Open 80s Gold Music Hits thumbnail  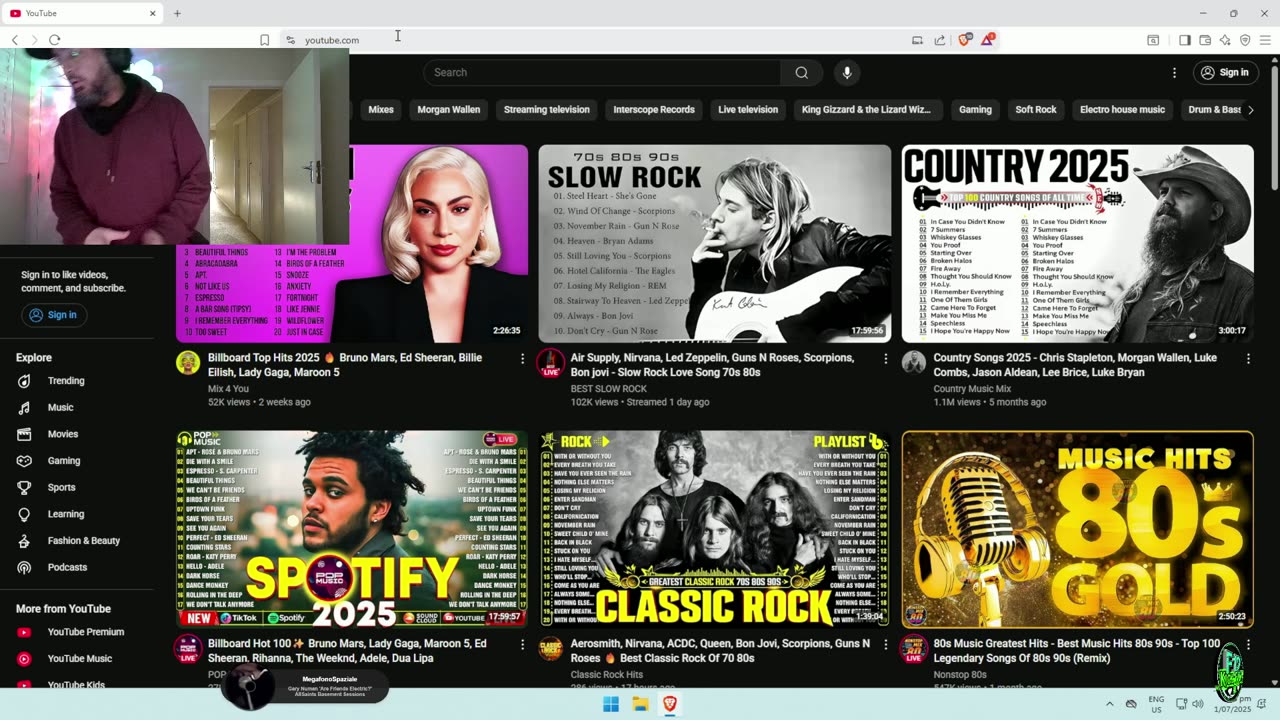coord(1078,529)
